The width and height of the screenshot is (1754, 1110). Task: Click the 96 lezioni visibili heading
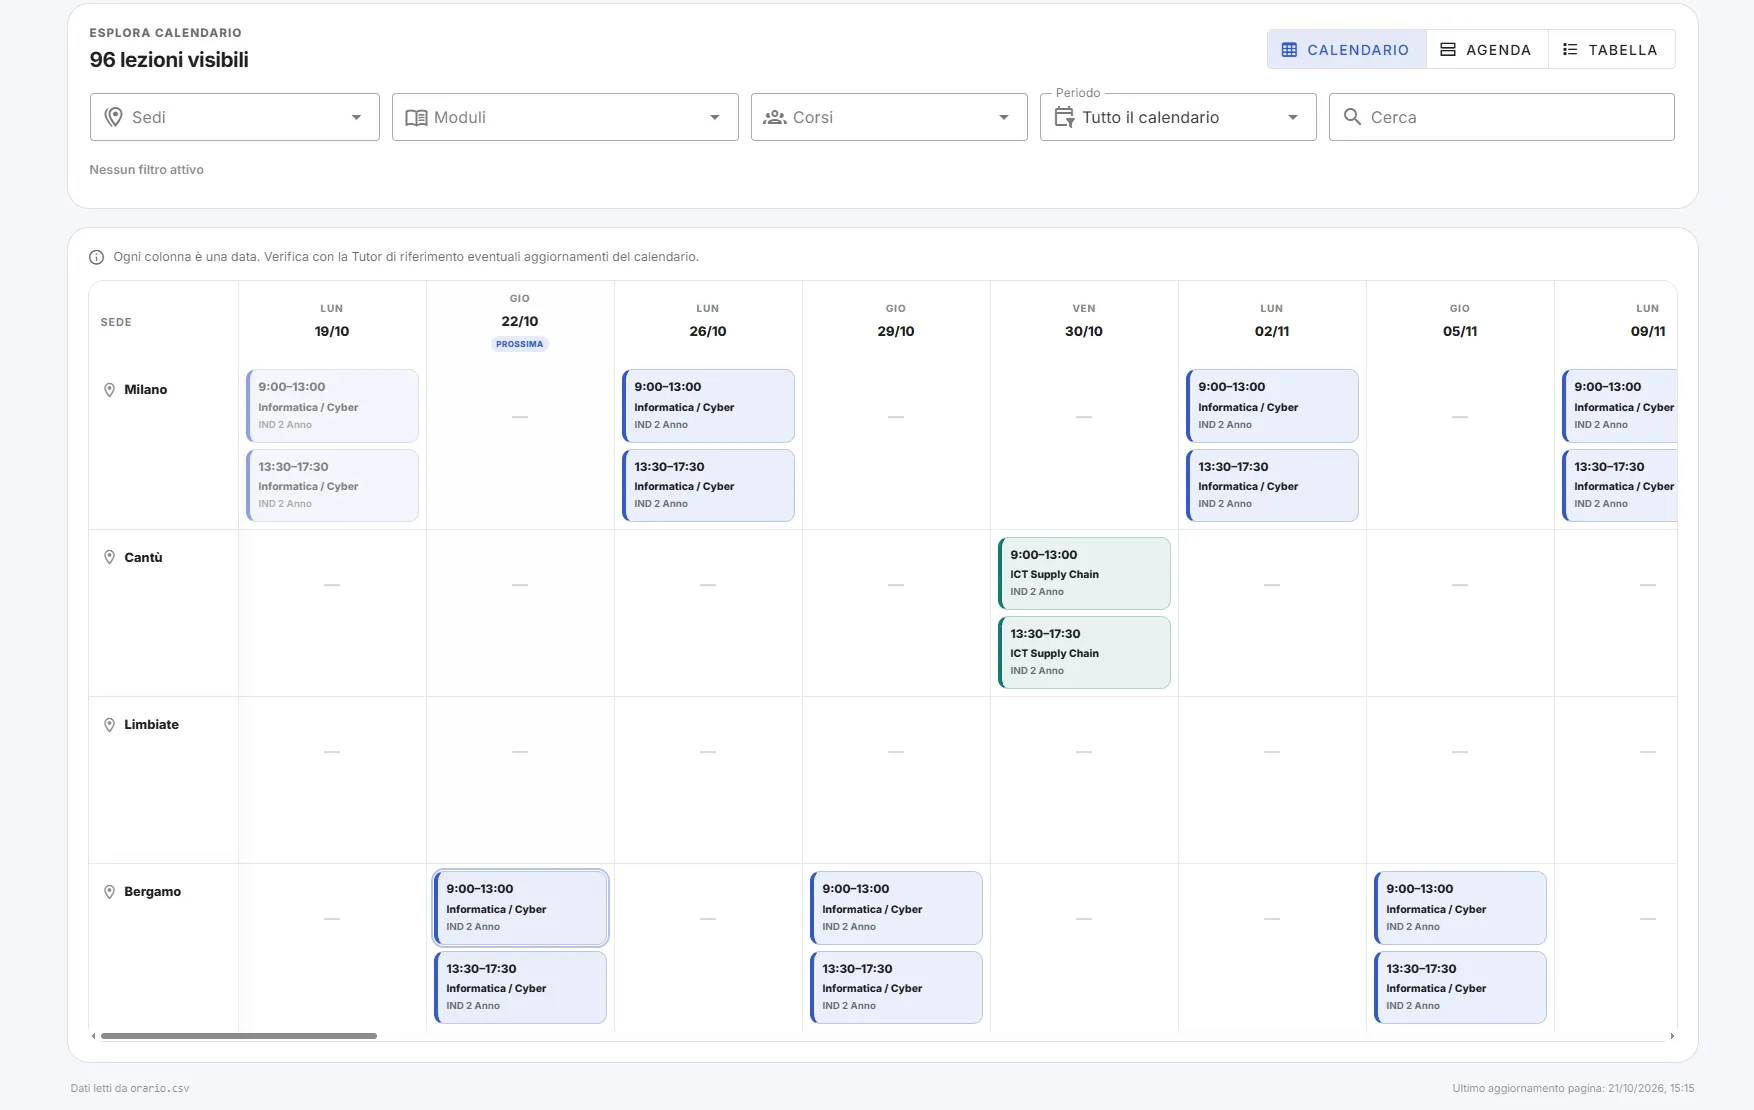(x=169, y=60)
